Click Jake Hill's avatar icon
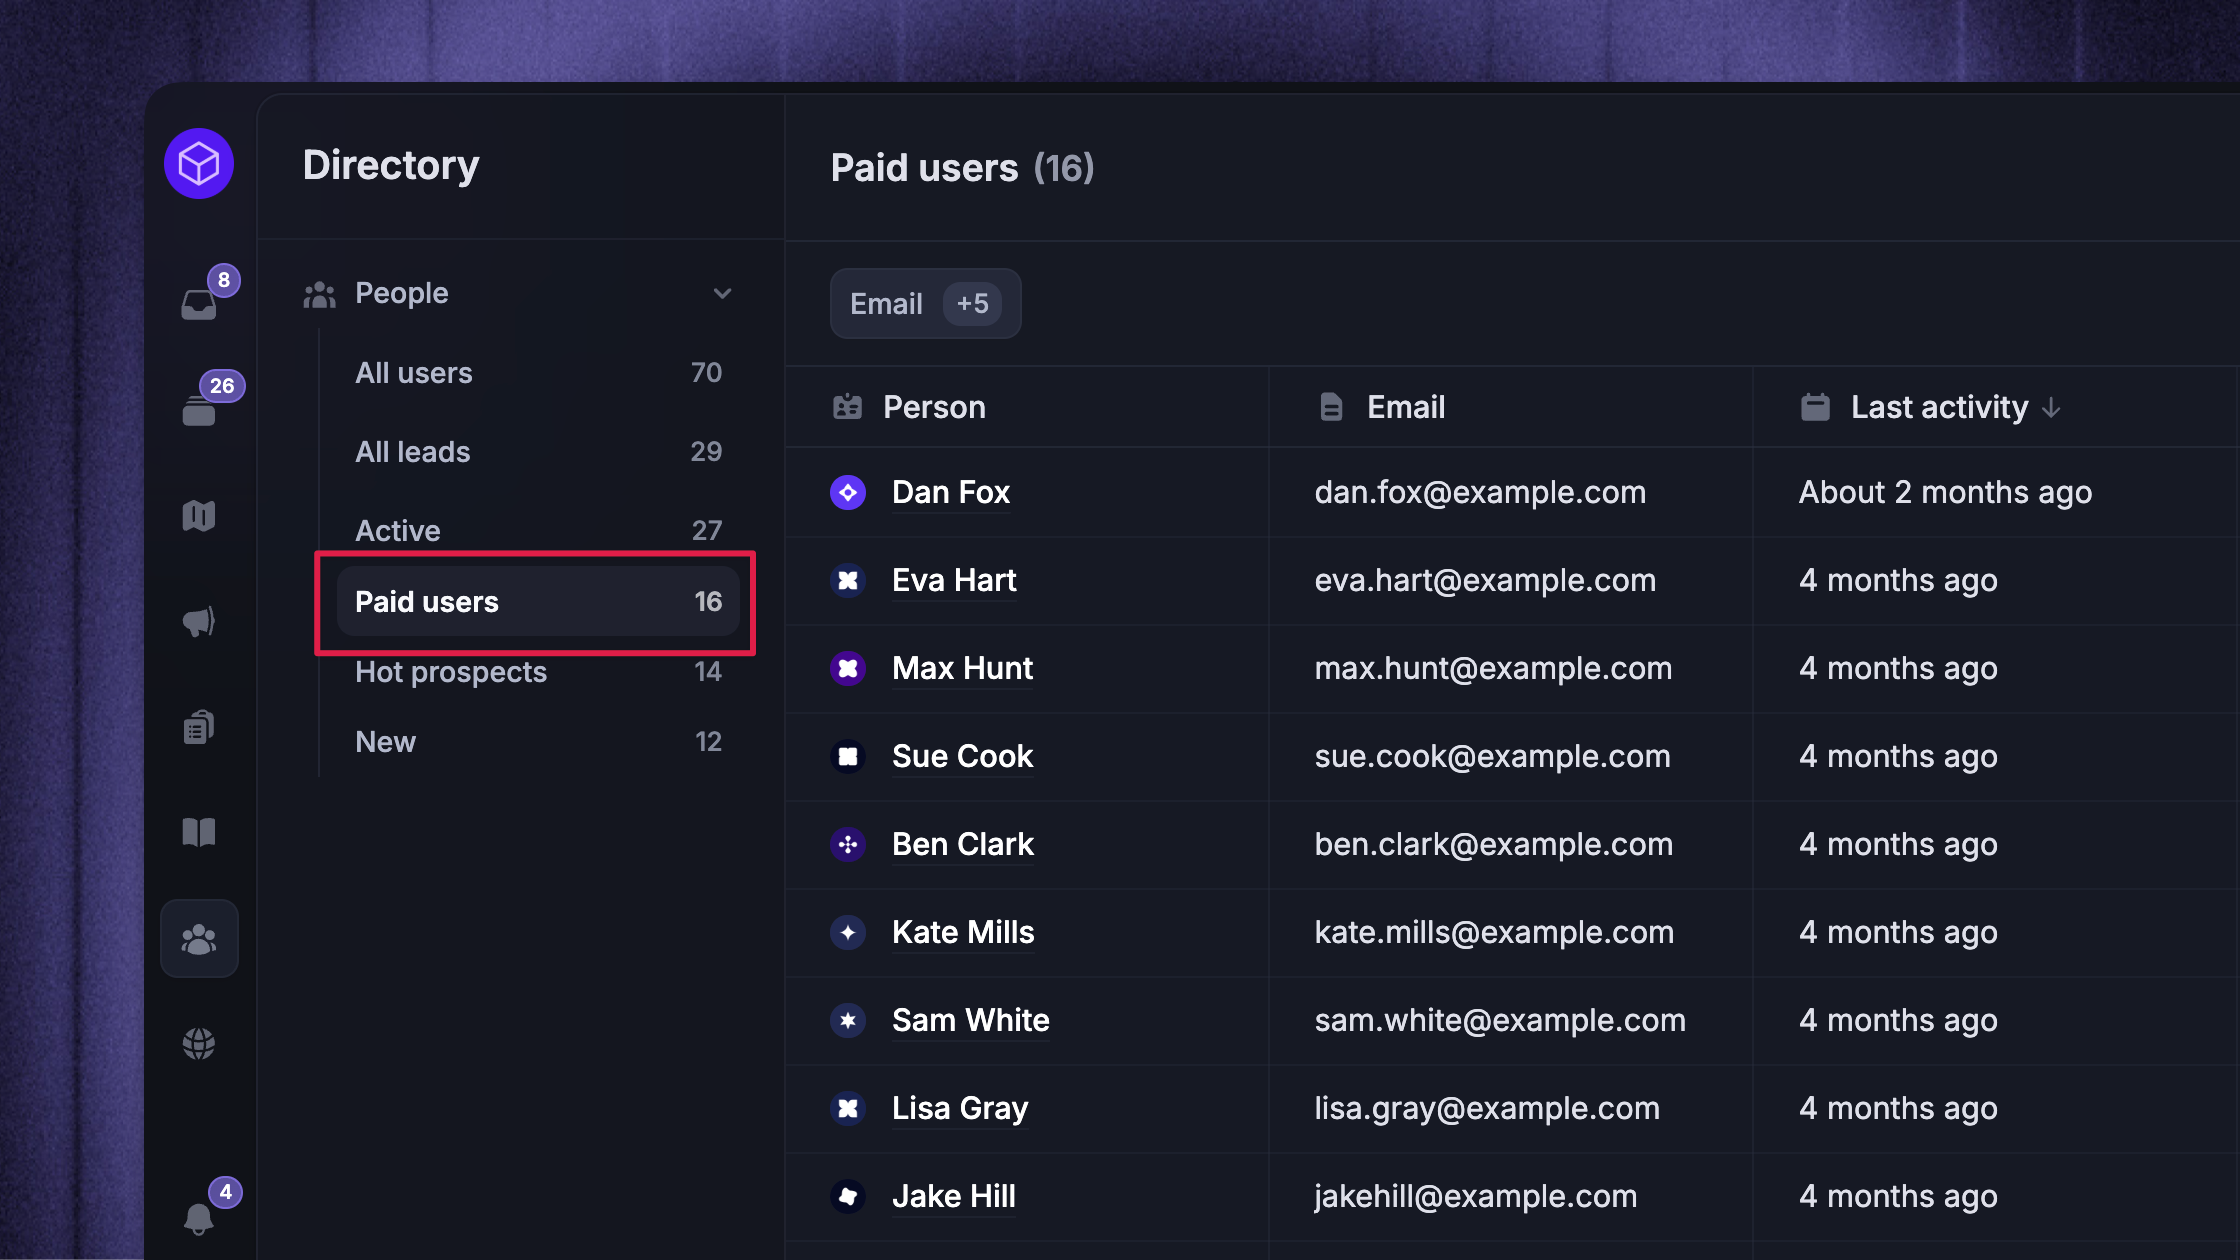The width and height of the screenshot is (2240, 1260). (848, 1196)
